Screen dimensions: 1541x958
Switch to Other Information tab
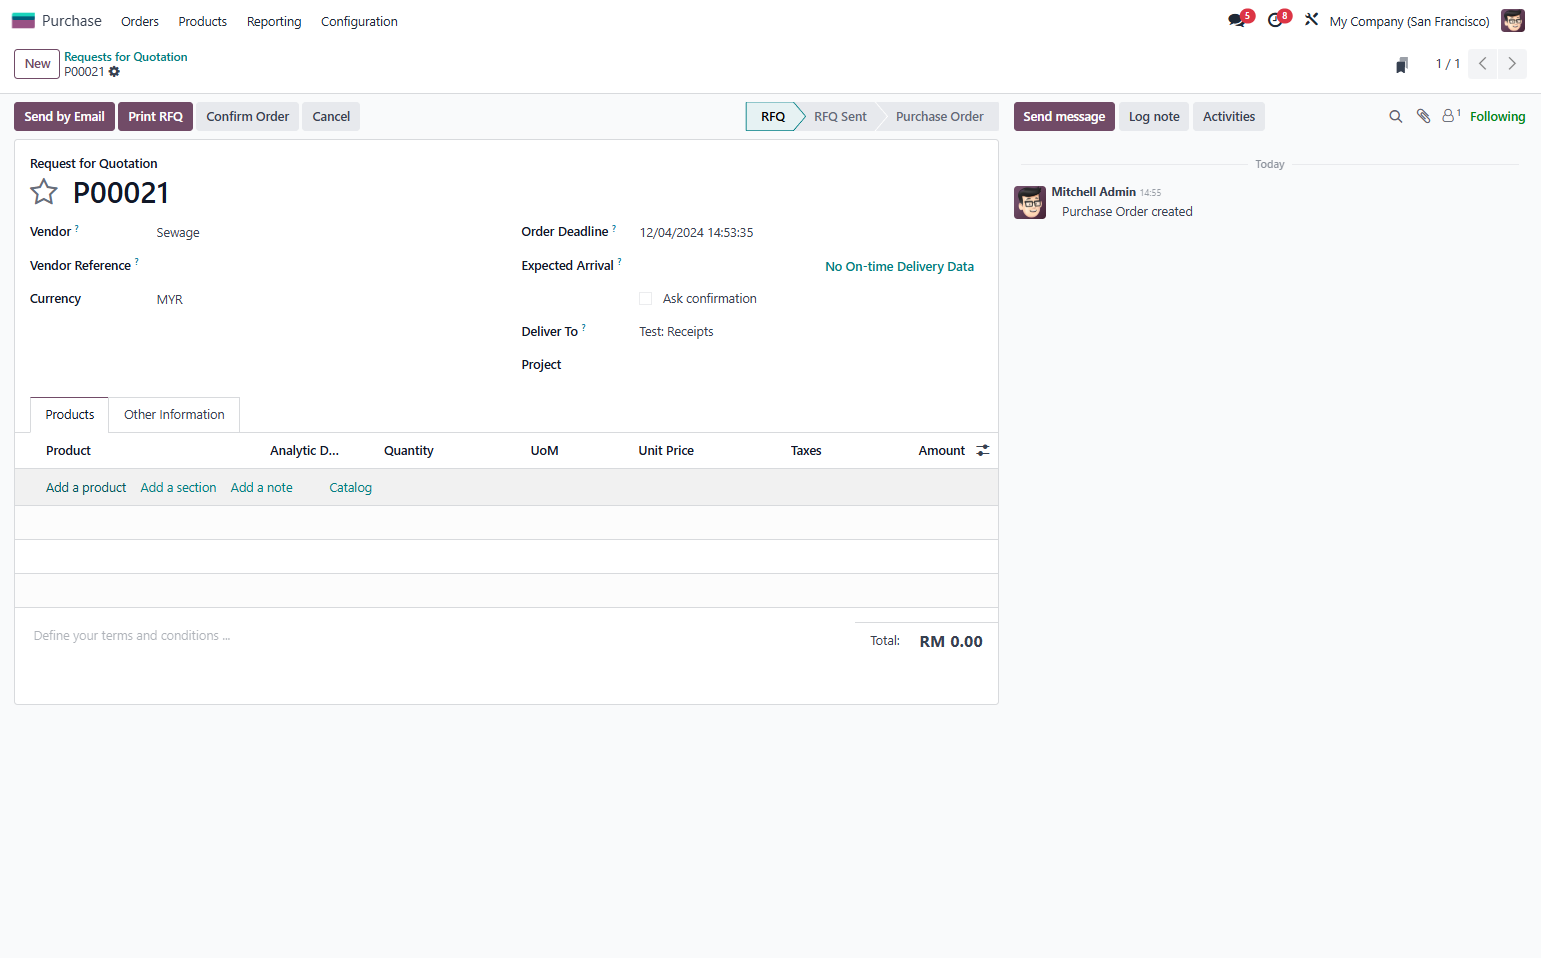coord(174,415)
